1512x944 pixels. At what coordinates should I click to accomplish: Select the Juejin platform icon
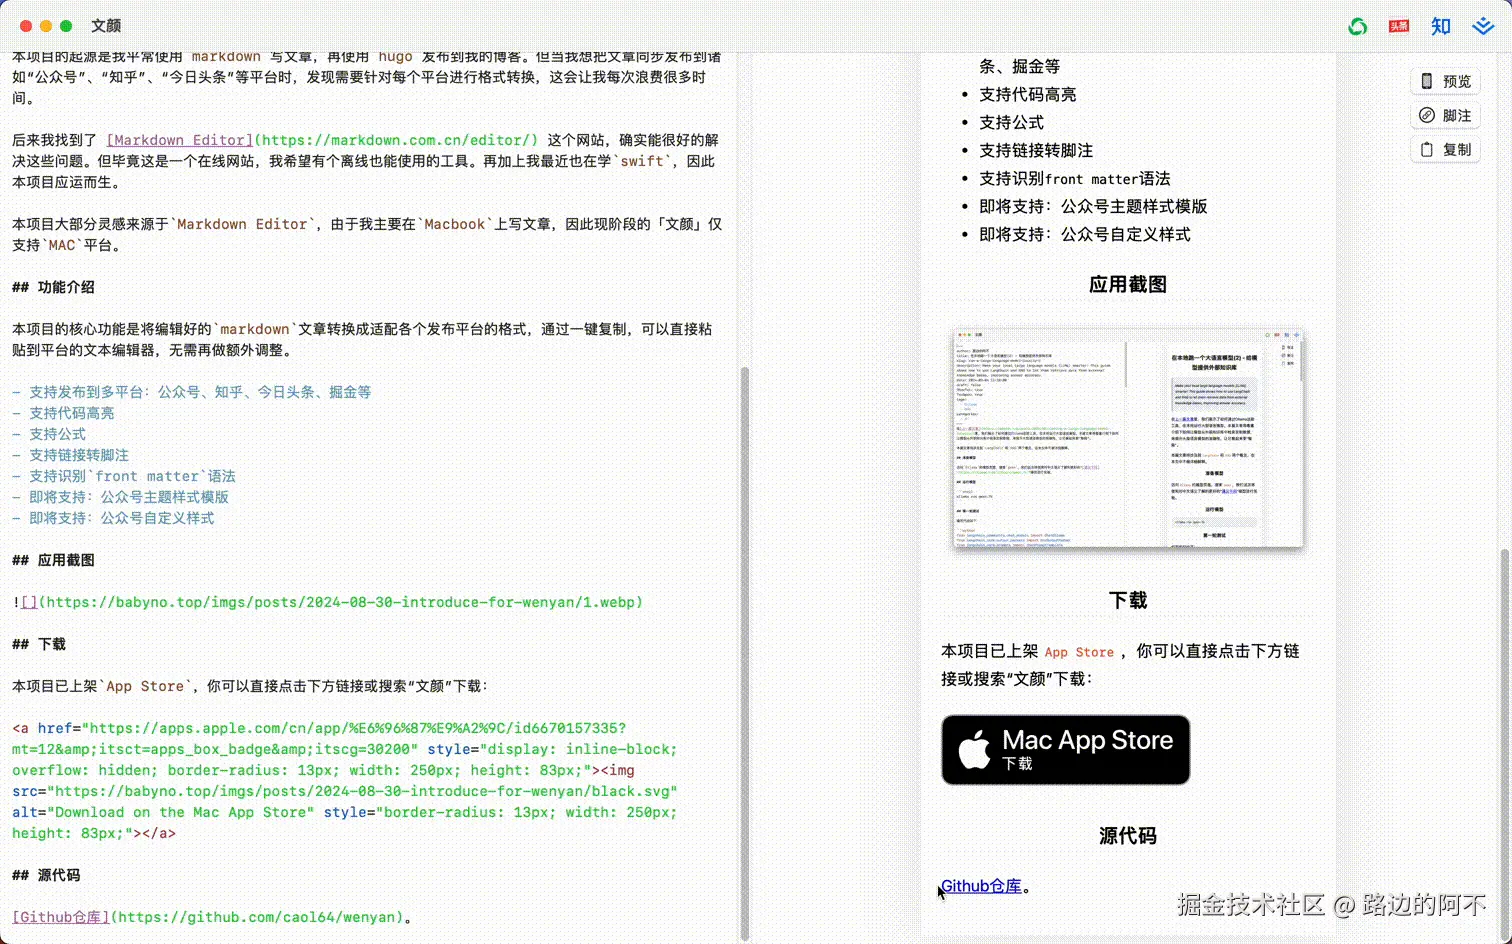pyautogui.click(x=1483, y=26)
